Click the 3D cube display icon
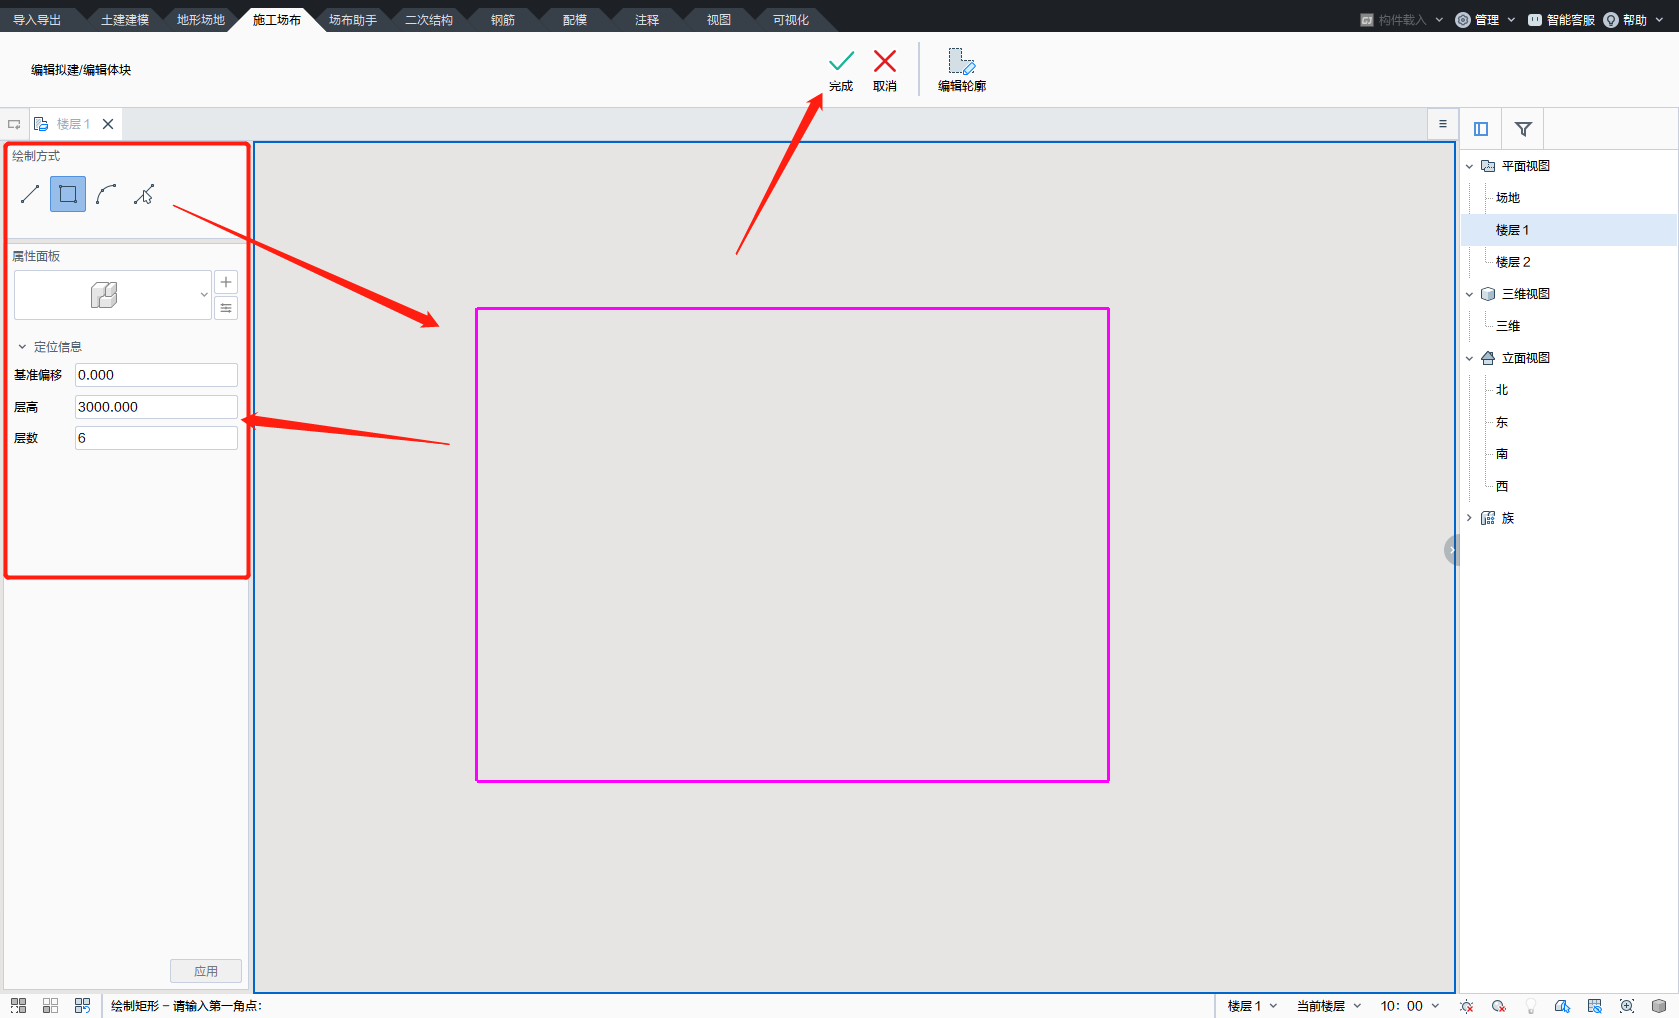This screenshot has width=1679, height=1018. pos(1659,1006)
